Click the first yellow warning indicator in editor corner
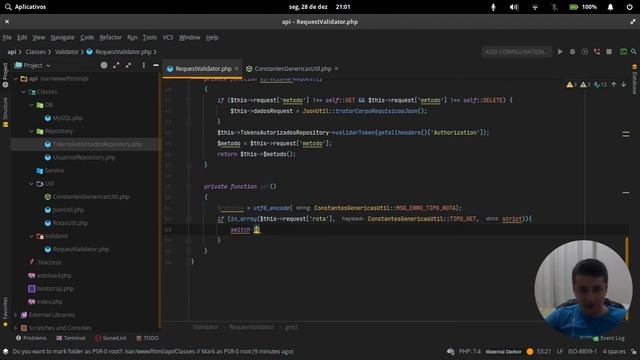This screenshot has width=640, height=360. (571, 84)
